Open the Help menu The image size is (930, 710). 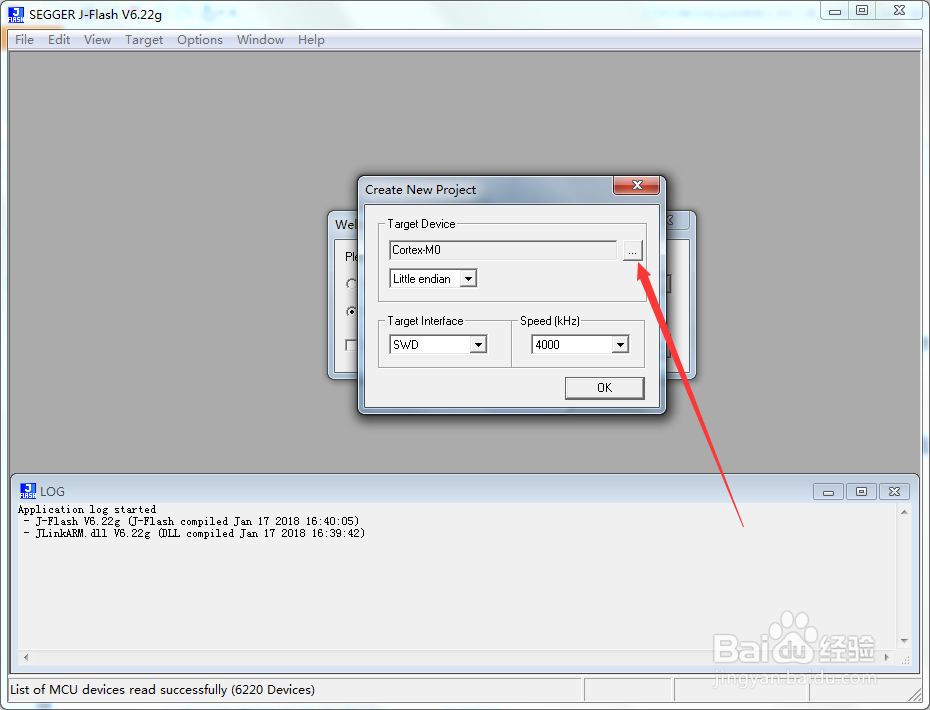click(311, 40)
